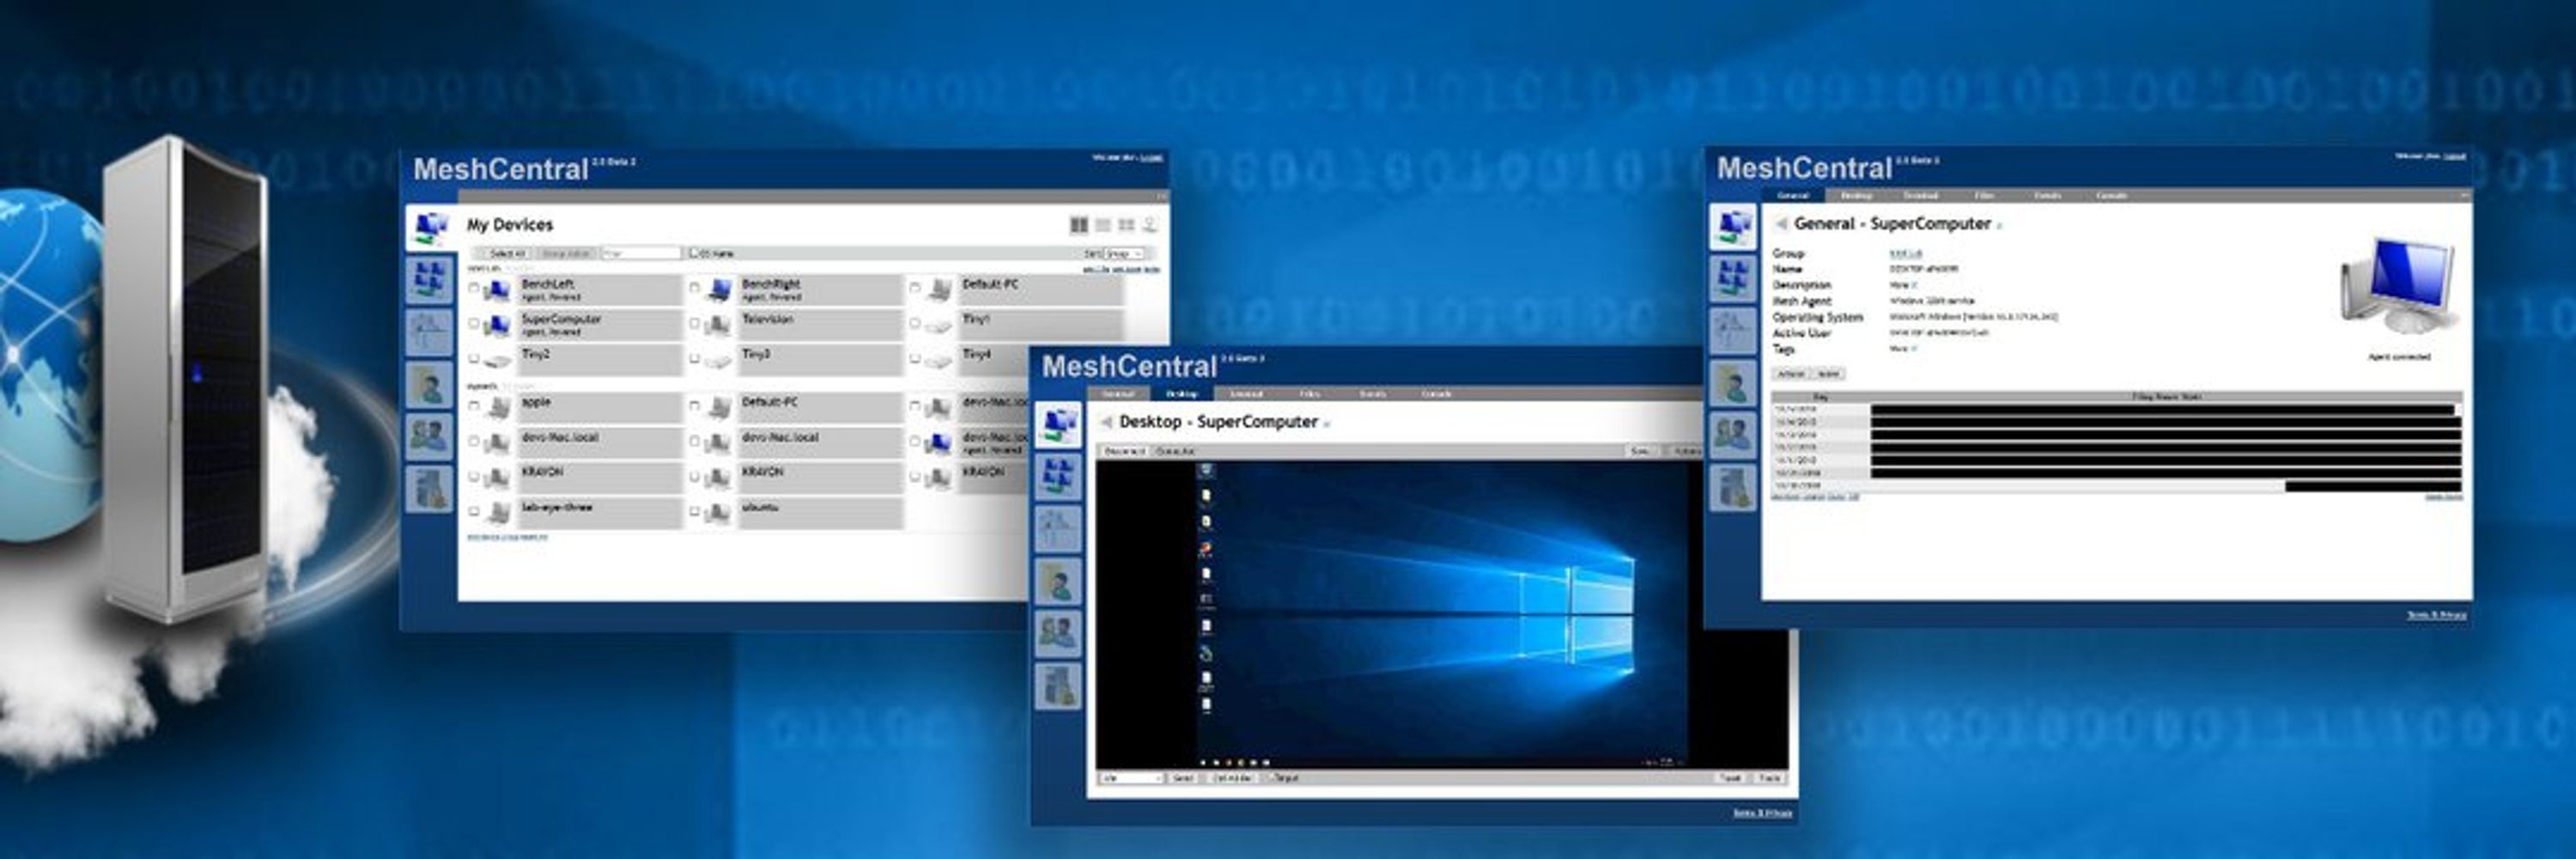Click single user sidebar icon in Desktop window
The height and width of the screenshot is (859, 2576).
tap(1057, 582)
